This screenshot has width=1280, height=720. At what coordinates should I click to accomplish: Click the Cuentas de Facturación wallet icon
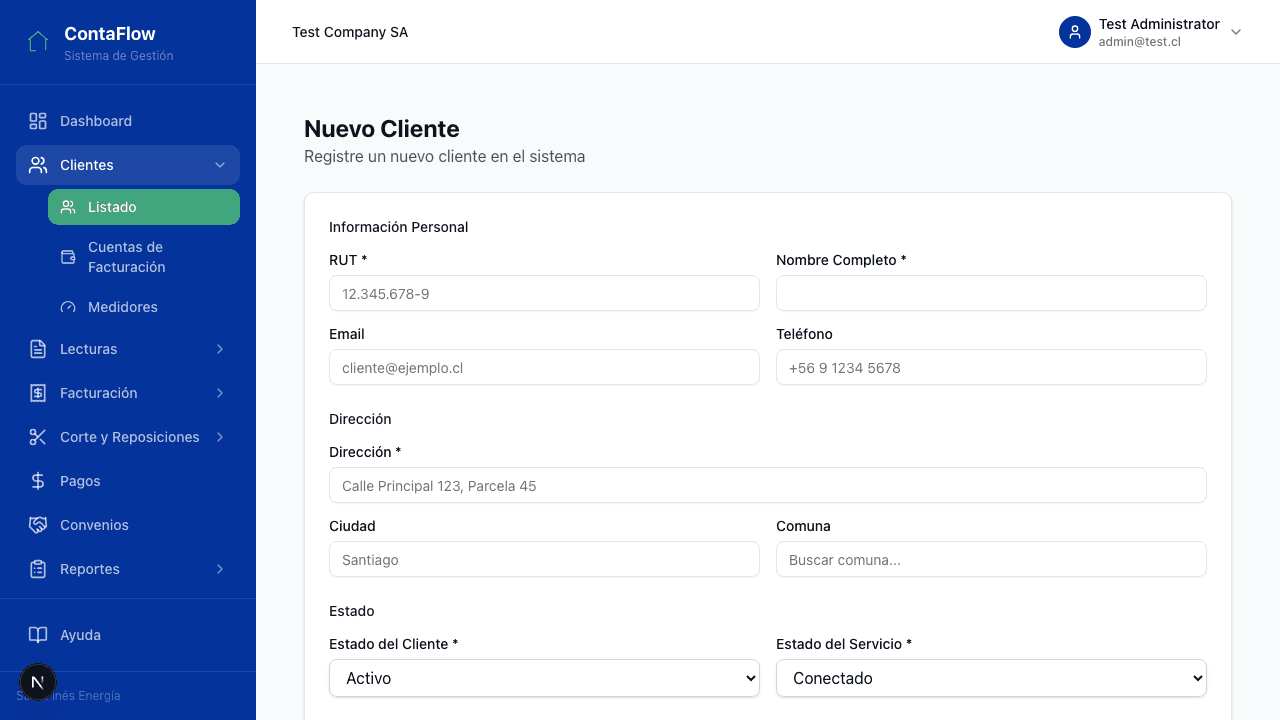68,257
